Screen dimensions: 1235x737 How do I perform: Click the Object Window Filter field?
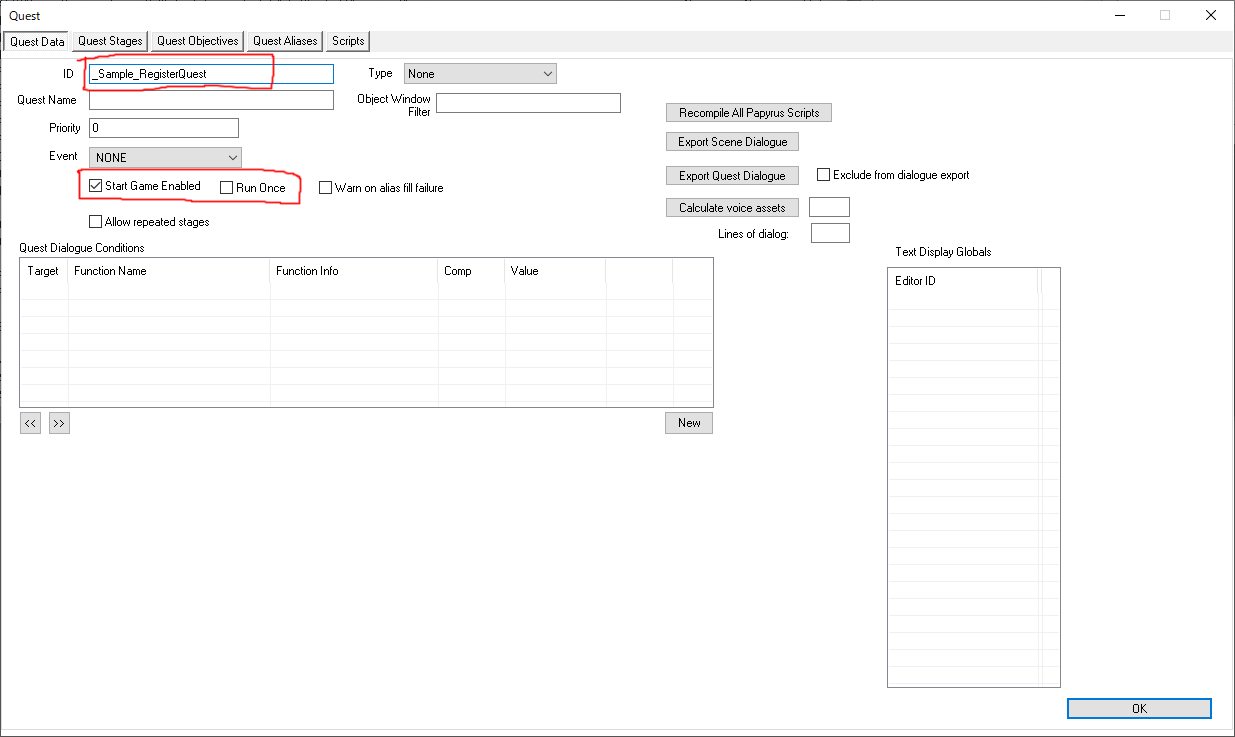point(528,103)
